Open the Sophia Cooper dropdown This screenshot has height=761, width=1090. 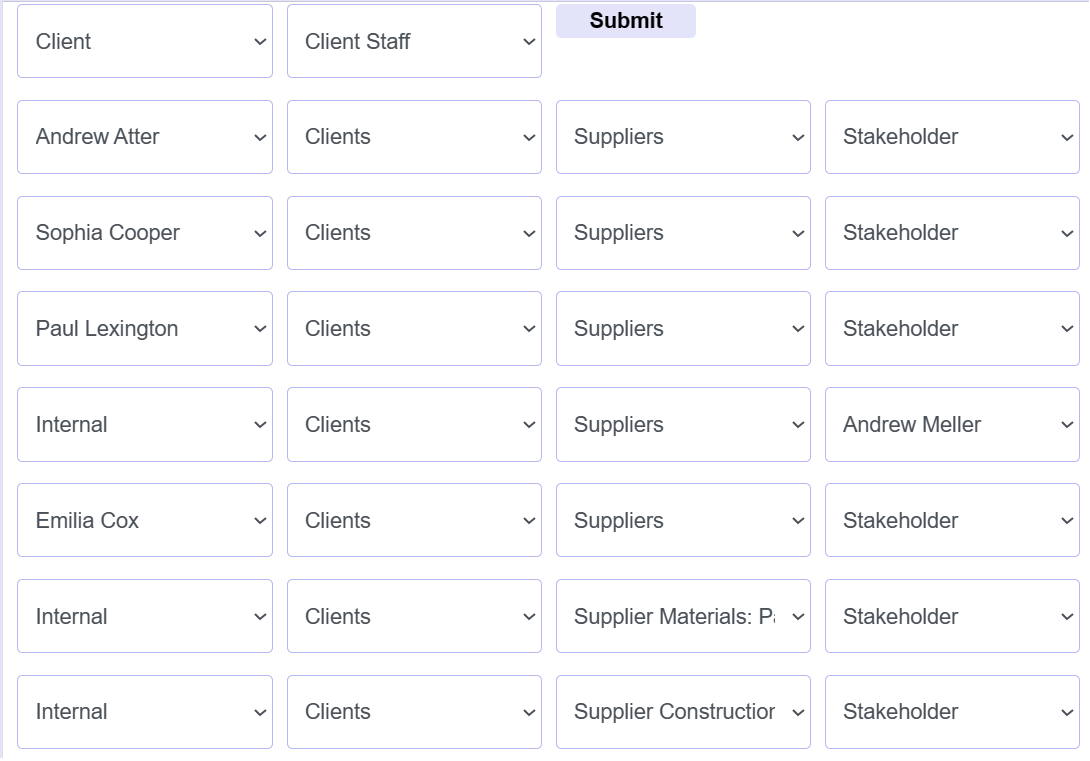click(144, 233)
